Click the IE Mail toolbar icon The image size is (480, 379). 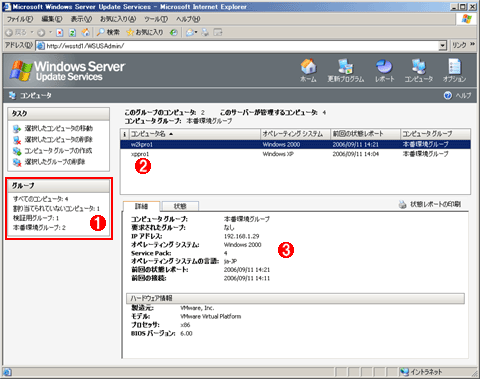[190, 32]
